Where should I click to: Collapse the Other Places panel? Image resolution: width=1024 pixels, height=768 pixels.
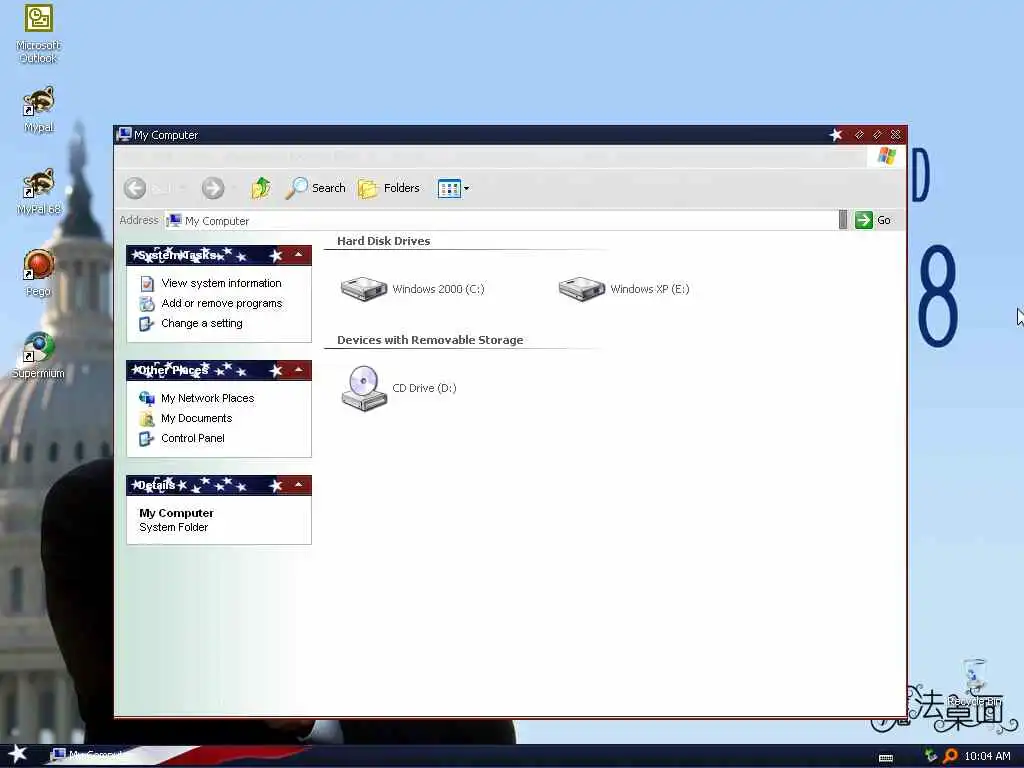coord(298,370)
